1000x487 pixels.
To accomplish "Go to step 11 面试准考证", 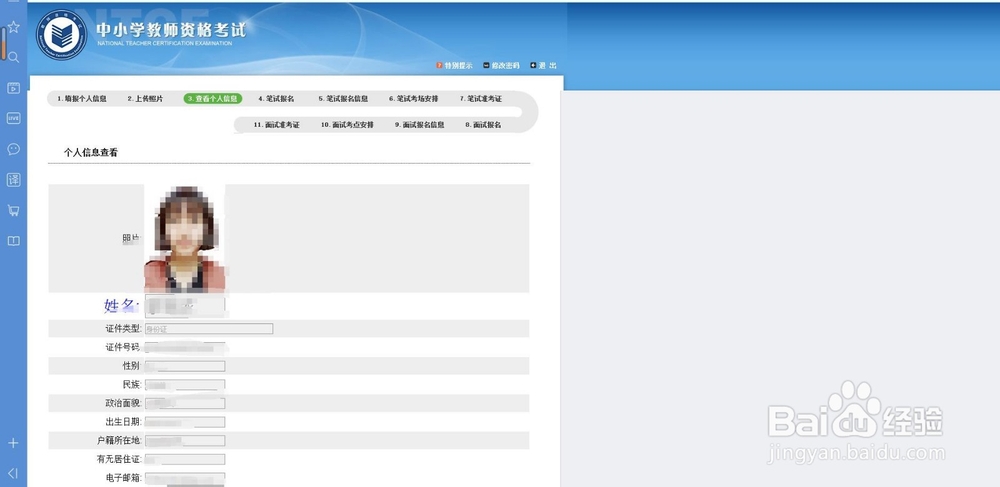I will [276, 125].
